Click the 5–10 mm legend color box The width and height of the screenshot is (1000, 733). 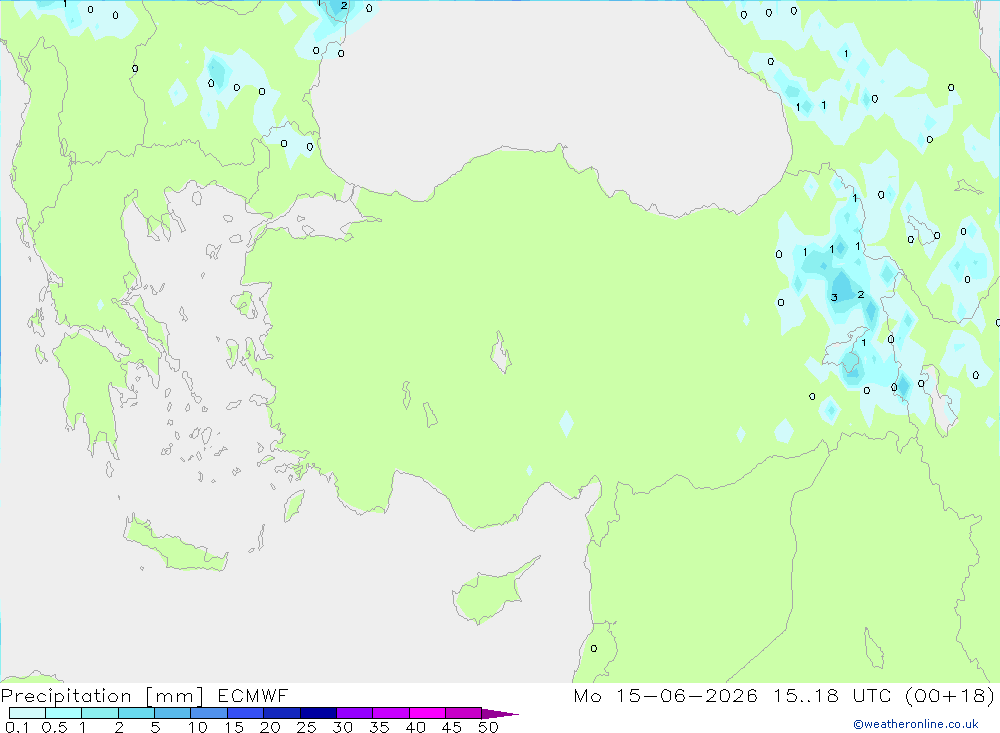click(173, 713)
